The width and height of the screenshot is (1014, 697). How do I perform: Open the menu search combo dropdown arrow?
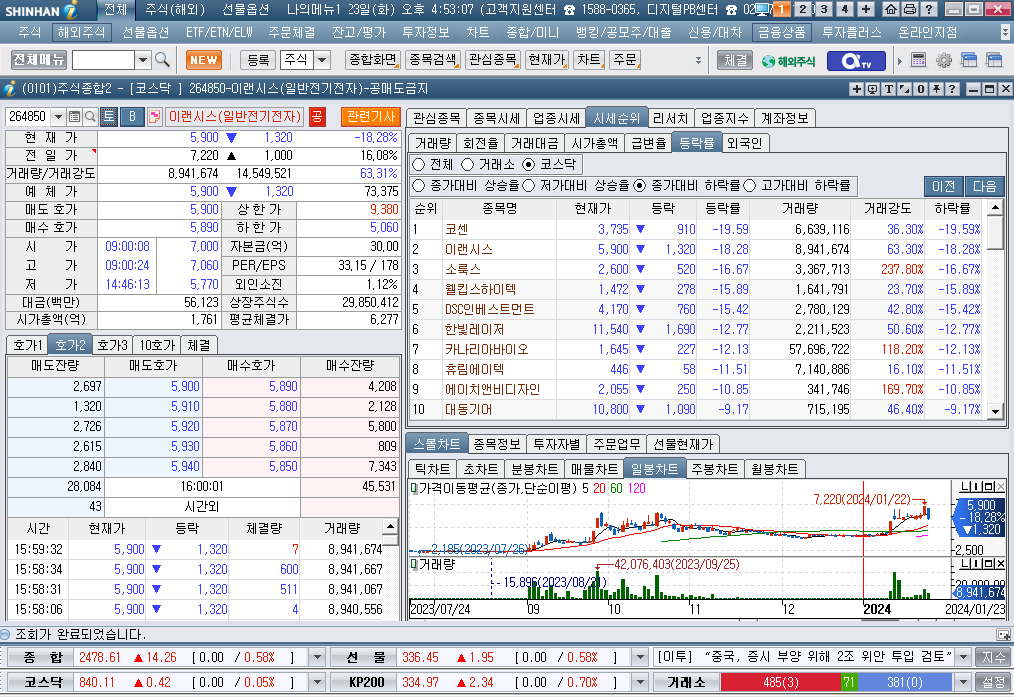143,60
